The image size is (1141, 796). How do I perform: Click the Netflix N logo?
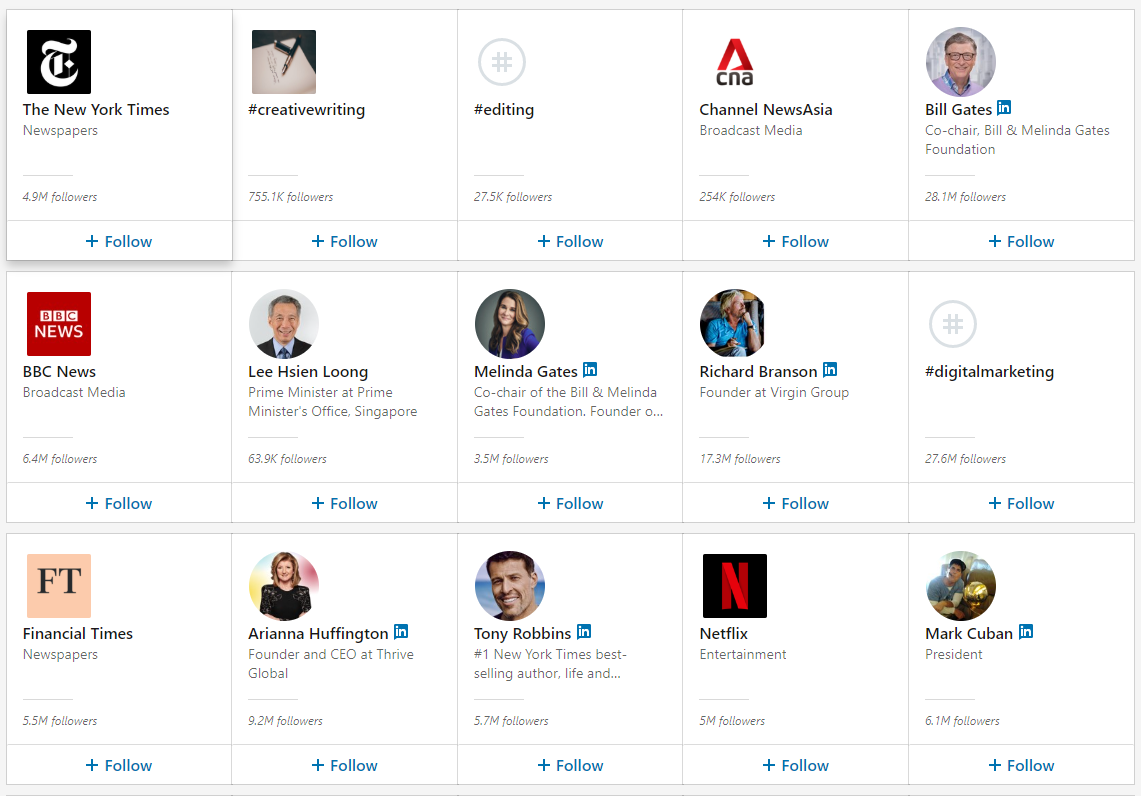click(734, 586)
